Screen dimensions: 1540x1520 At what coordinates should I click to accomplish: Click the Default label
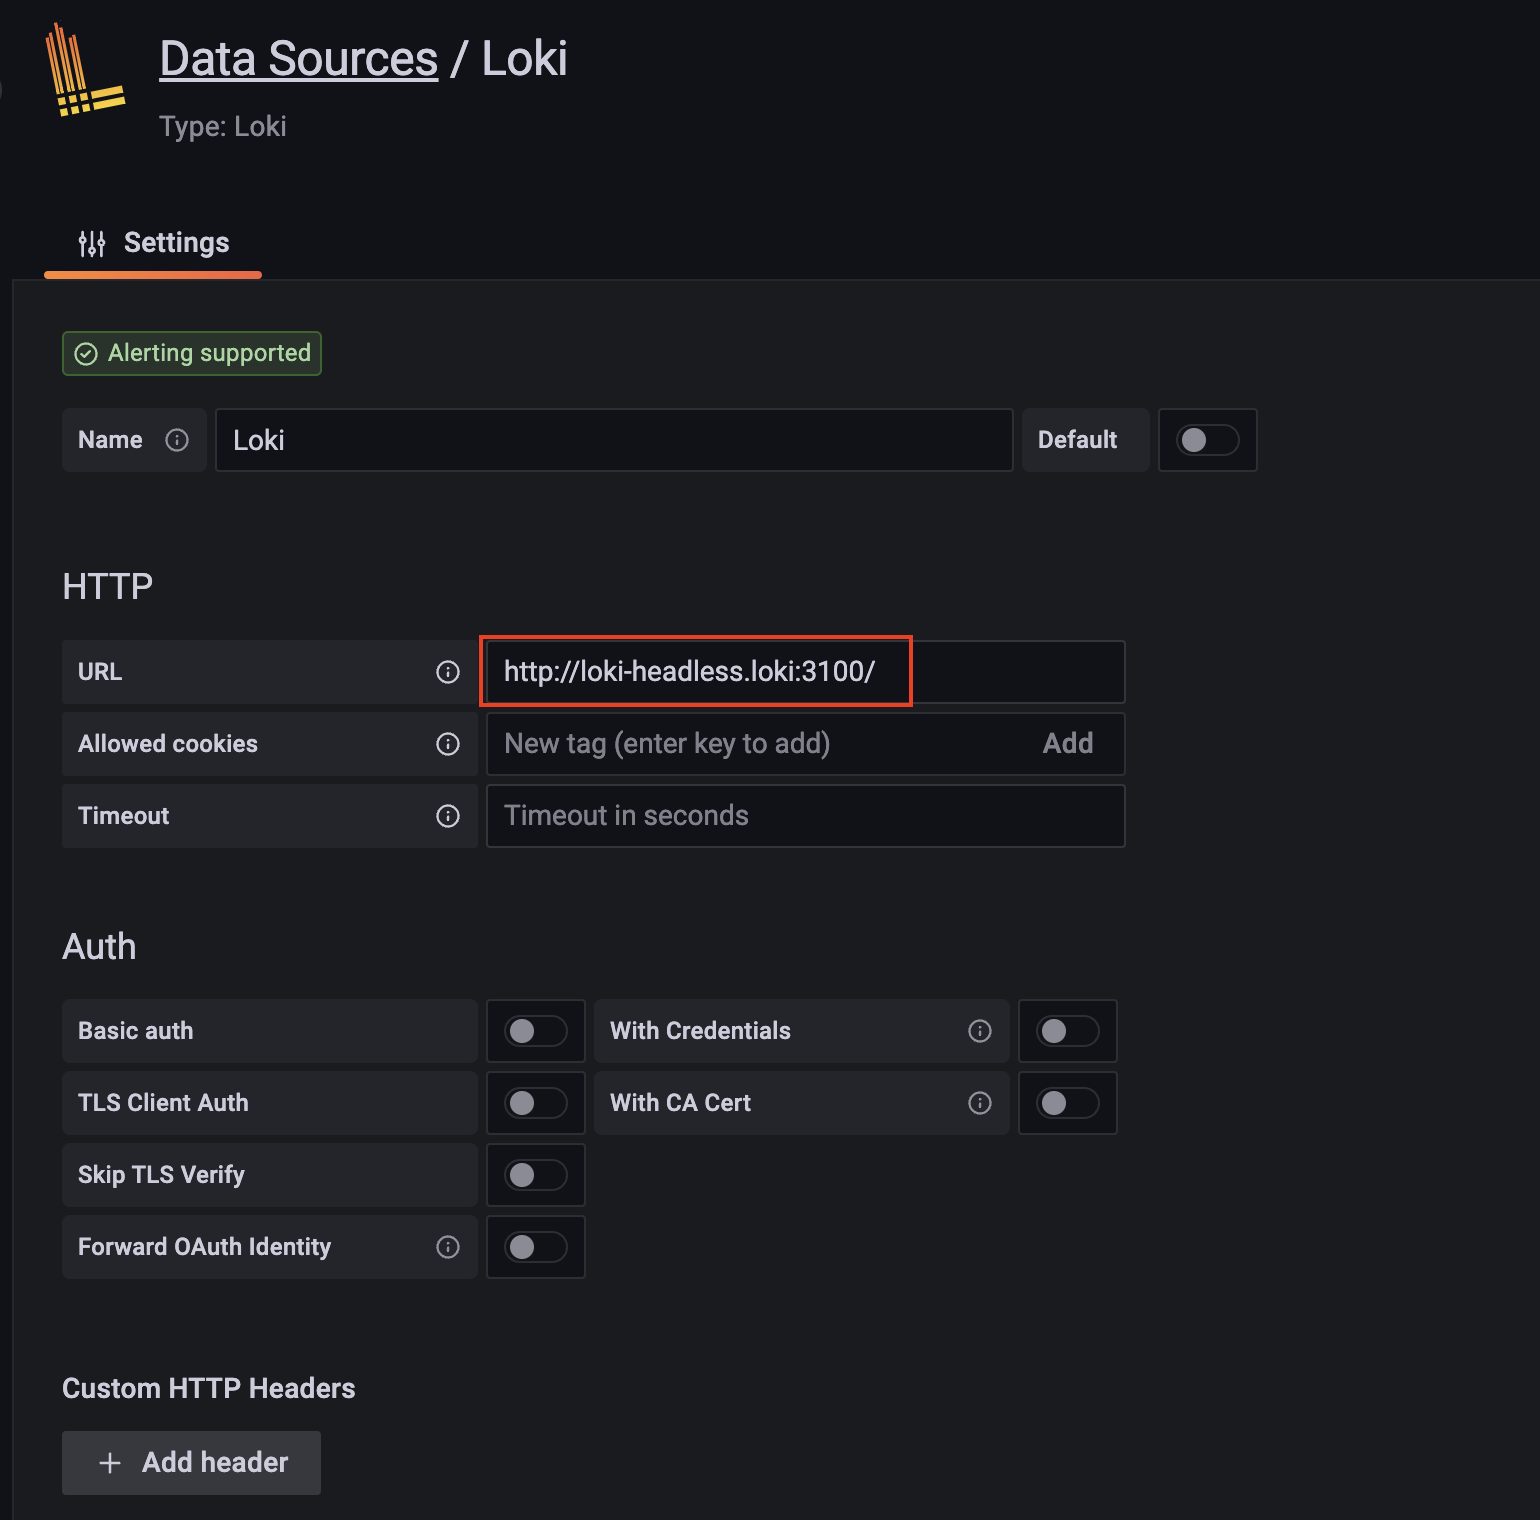click(1078, 440)
